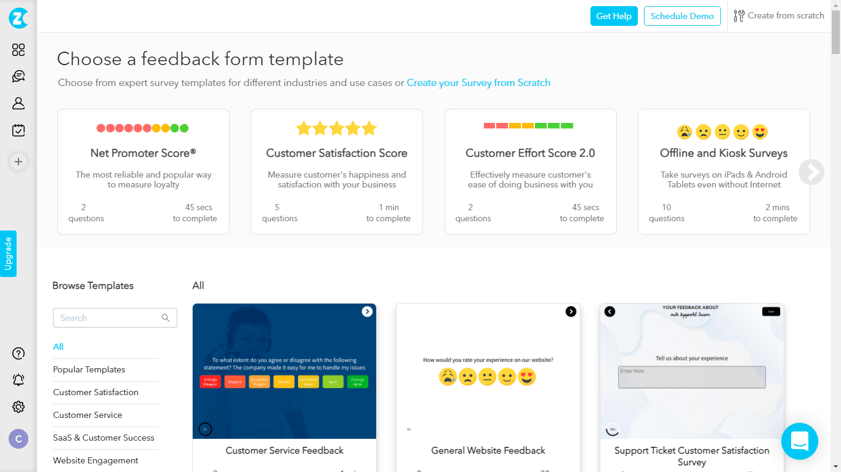Click the Upgrade side tab

click(8, 254)
